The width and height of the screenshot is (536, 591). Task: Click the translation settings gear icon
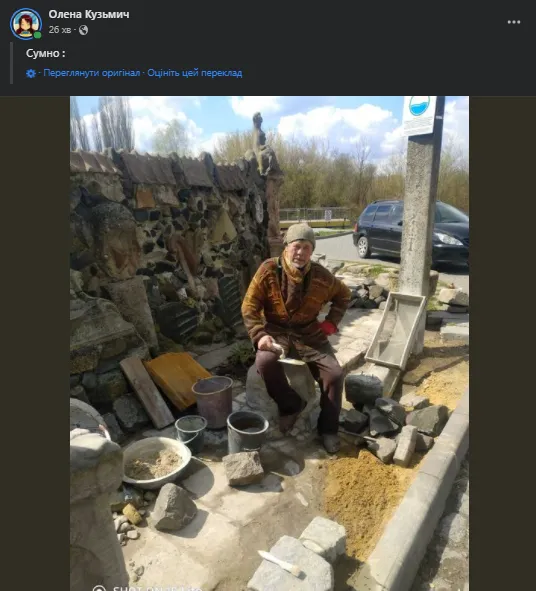click(x=31, y=73)
